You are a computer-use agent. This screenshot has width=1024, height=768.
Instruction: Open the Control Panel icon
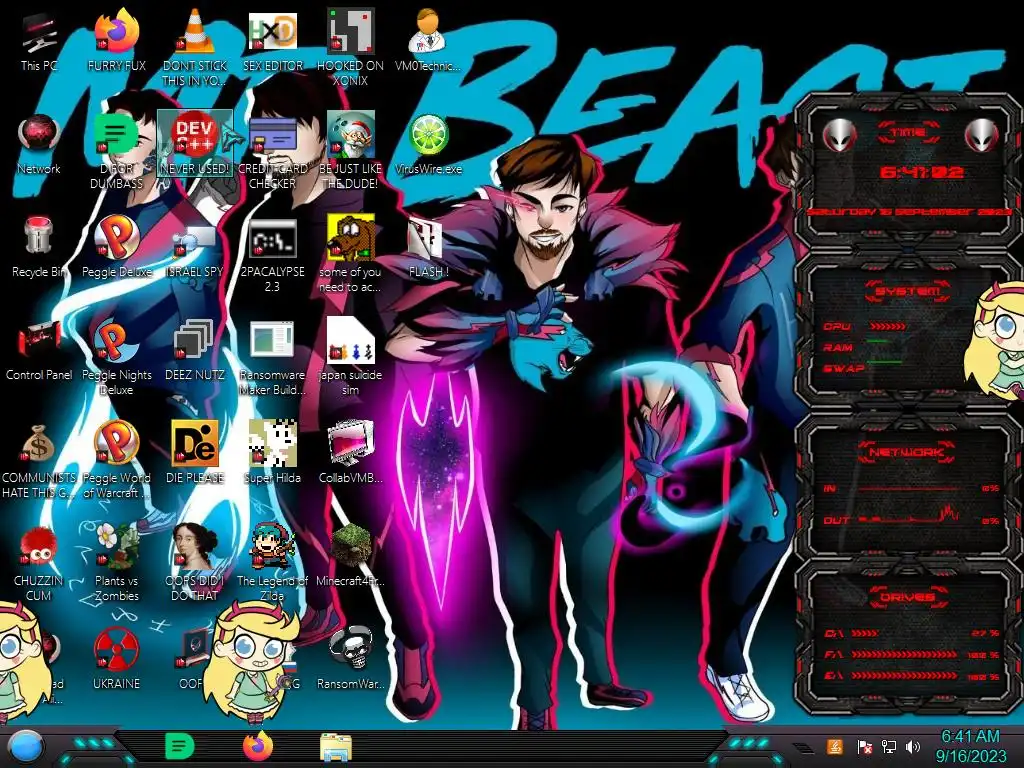pyautogui.click(x=39, y=350)
